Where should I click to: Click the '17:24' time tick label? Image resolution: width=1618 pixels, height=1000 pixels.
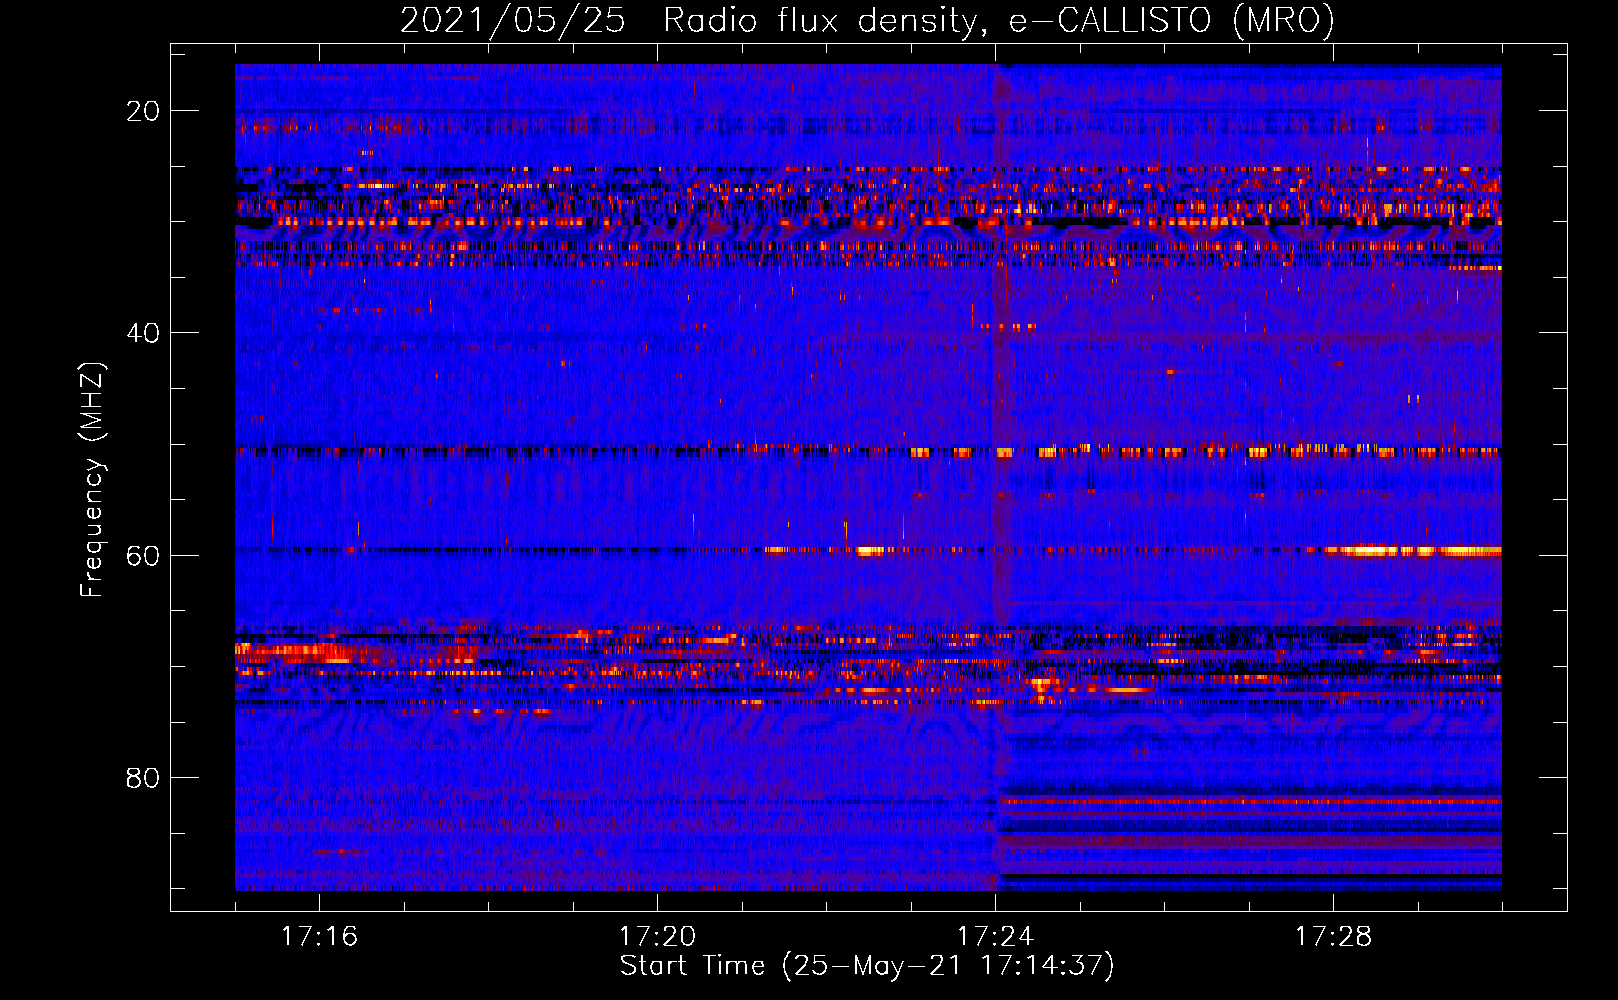pos(995,936)
